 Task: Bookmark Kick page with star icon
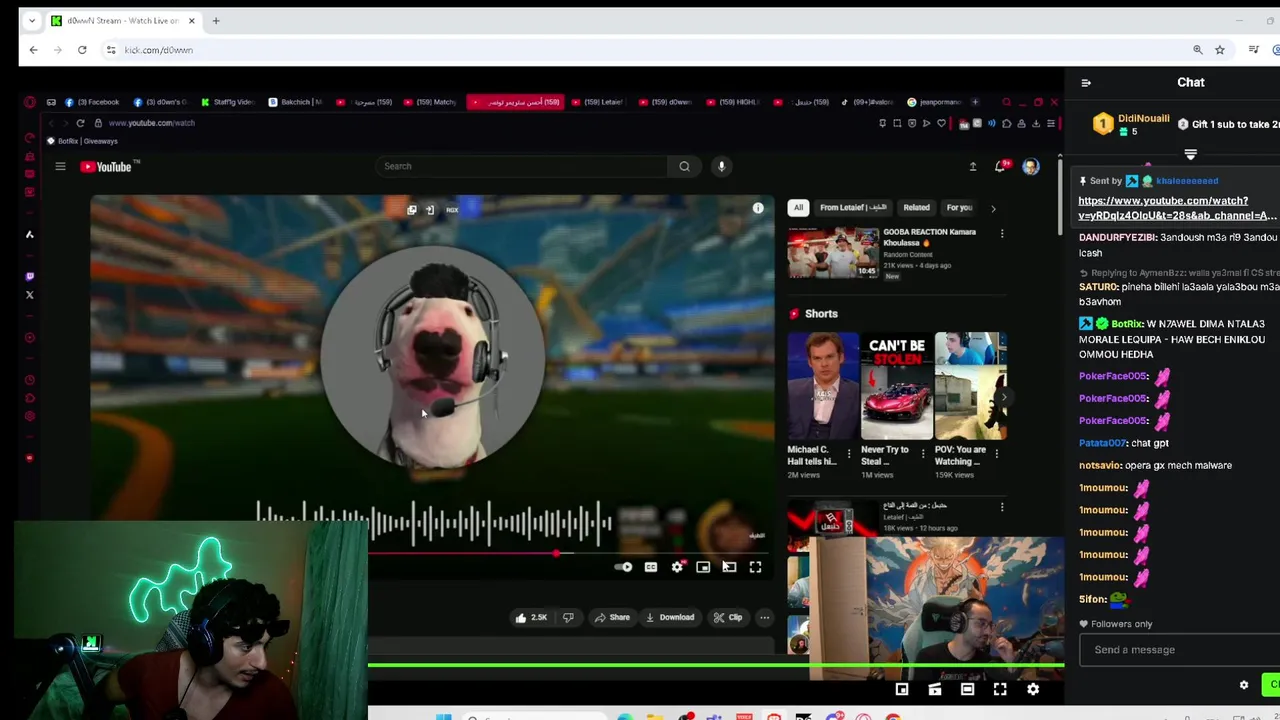click(1220, 50)
